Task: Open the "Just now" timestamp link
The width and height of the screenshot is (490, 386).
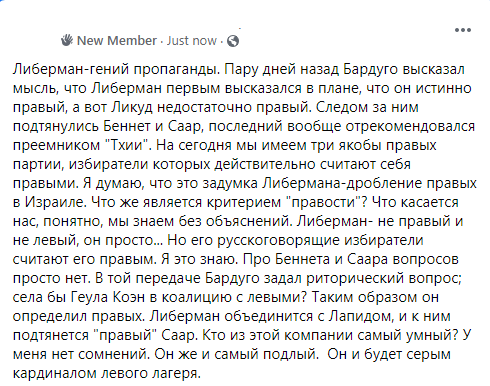Action: click(x=191, y=41)
